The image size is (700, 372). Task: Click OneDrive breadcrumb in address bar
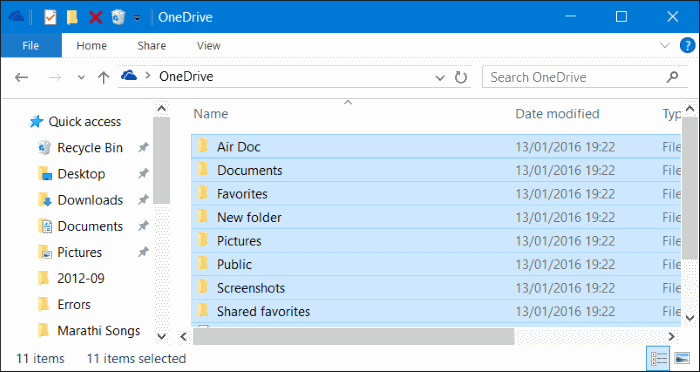point(186,77)
